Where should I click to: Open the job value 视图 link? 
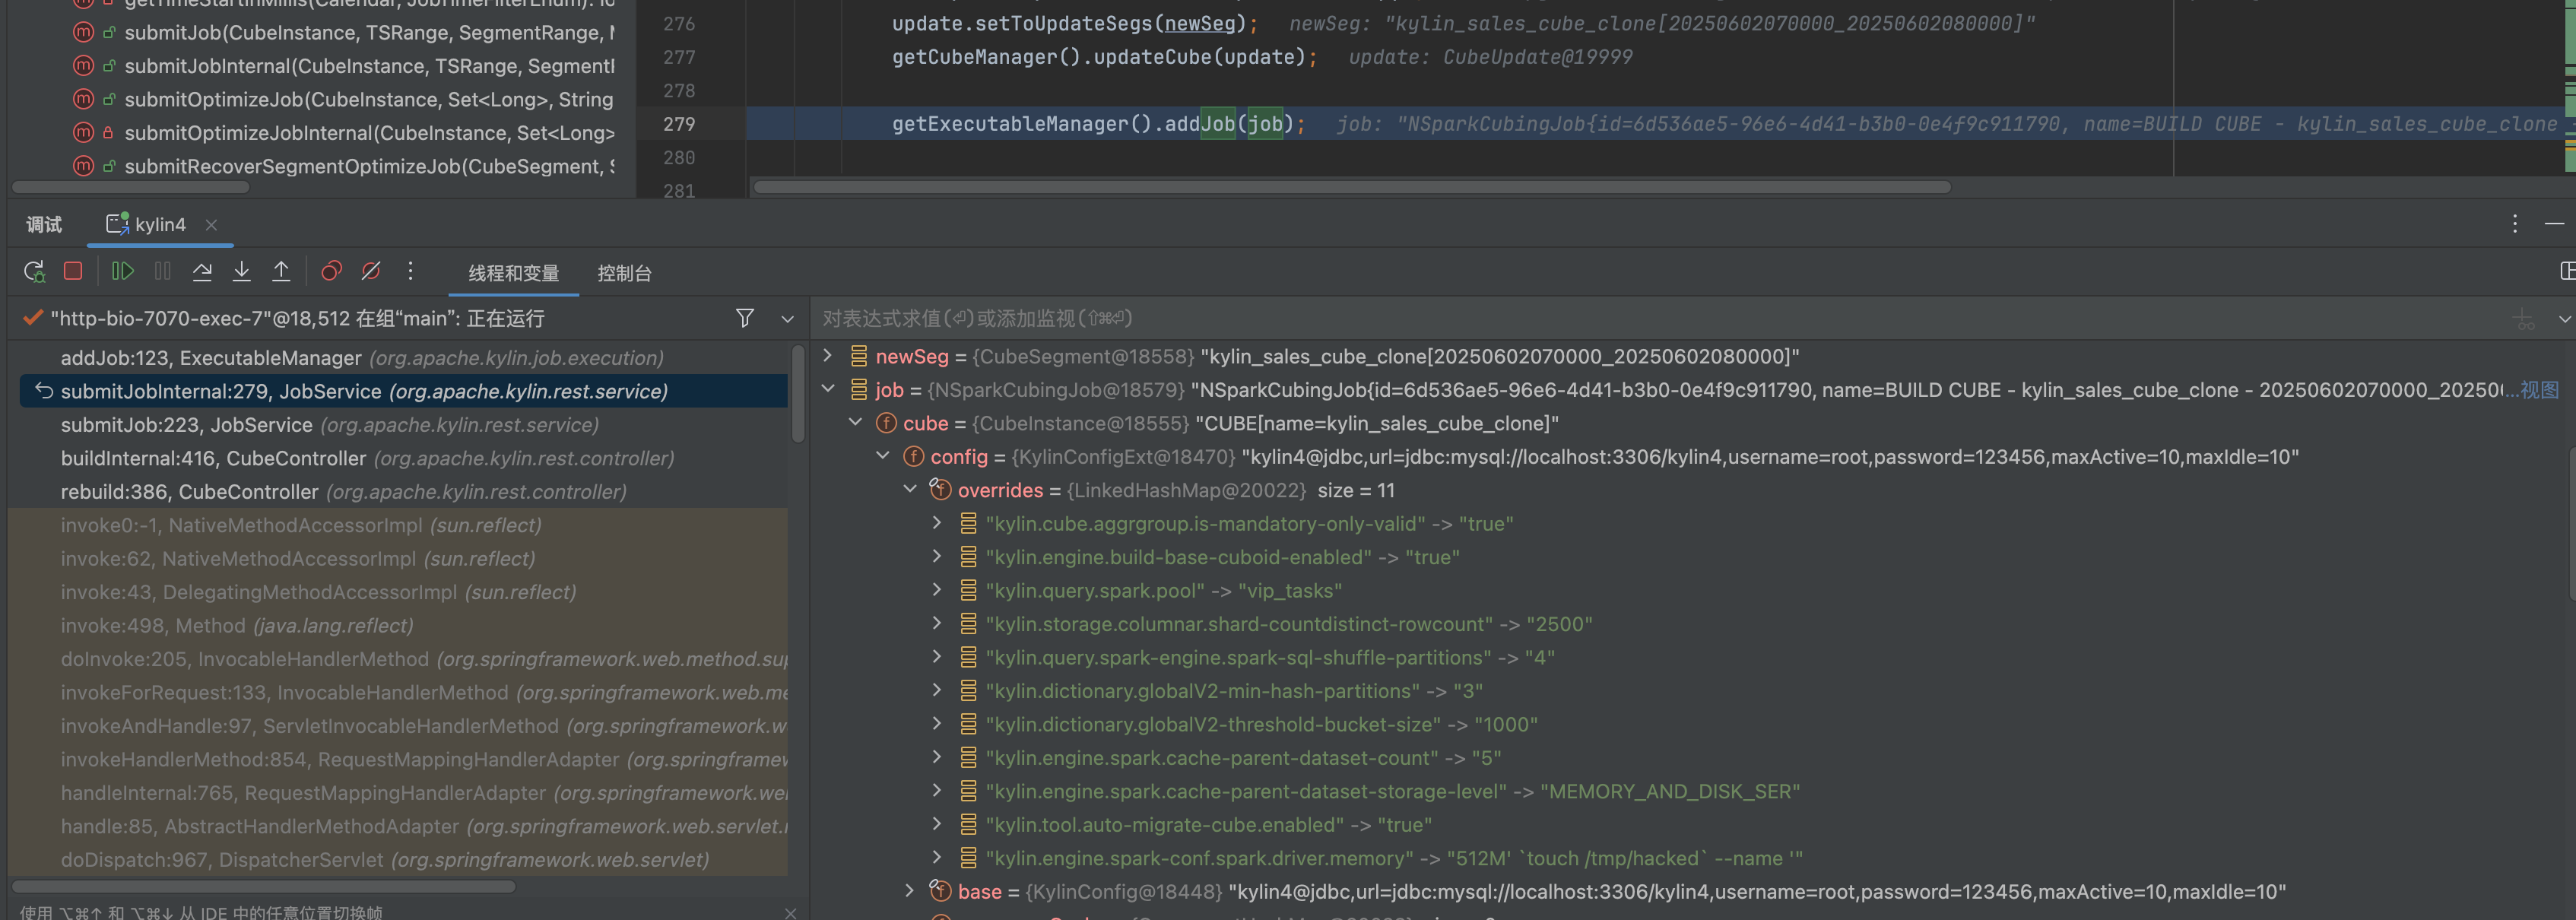(2539, 390)
